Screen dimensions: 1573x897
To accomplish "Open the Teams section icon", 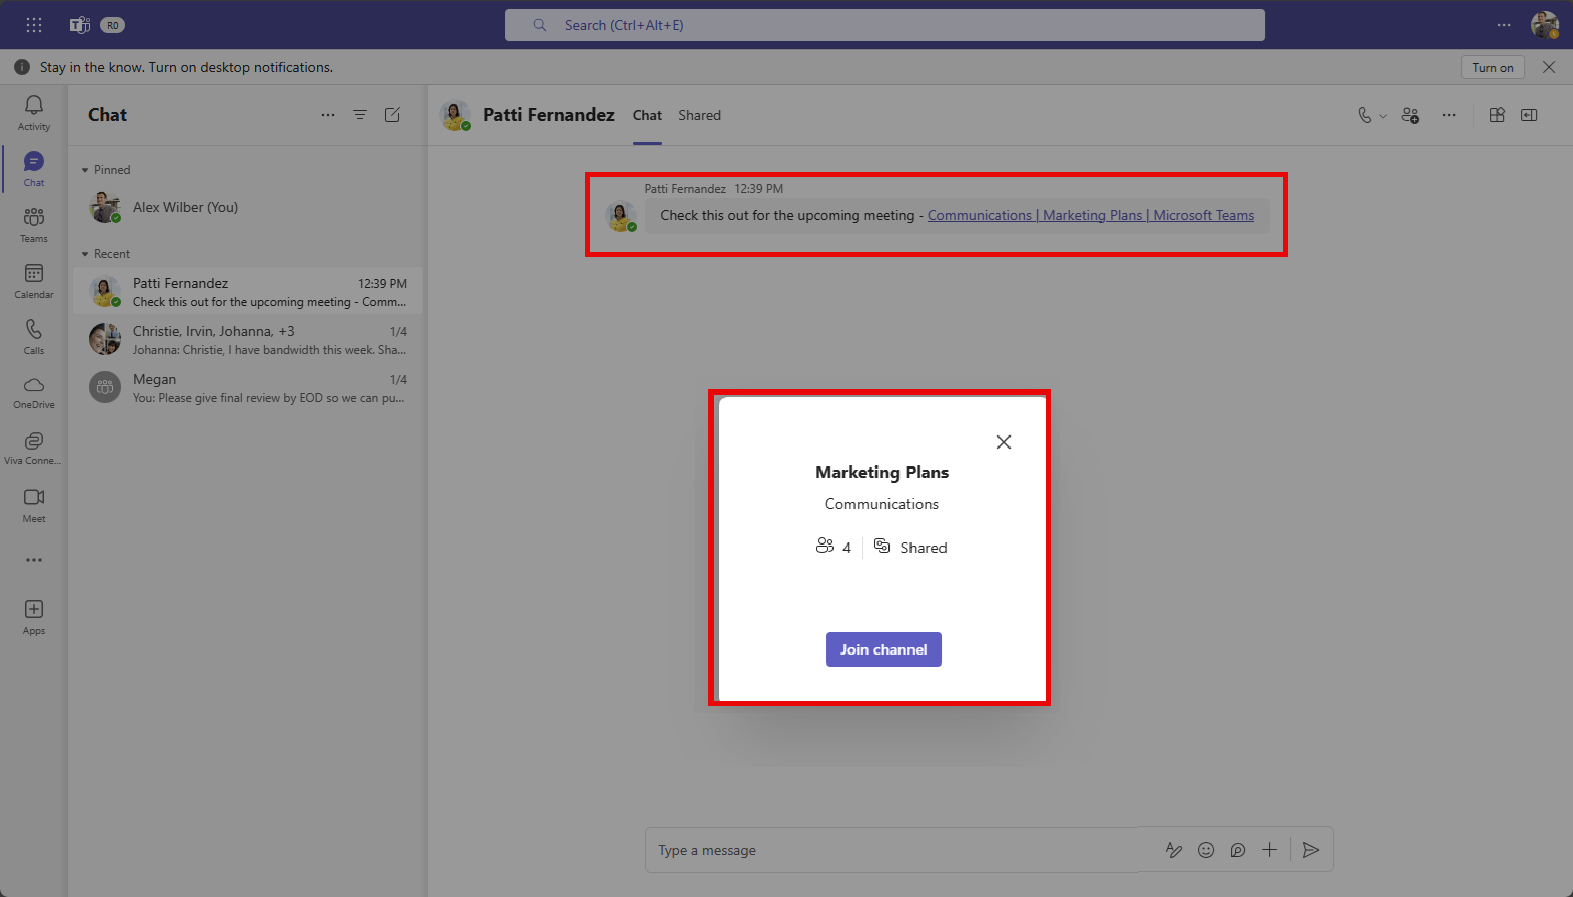I will point(34,224).
